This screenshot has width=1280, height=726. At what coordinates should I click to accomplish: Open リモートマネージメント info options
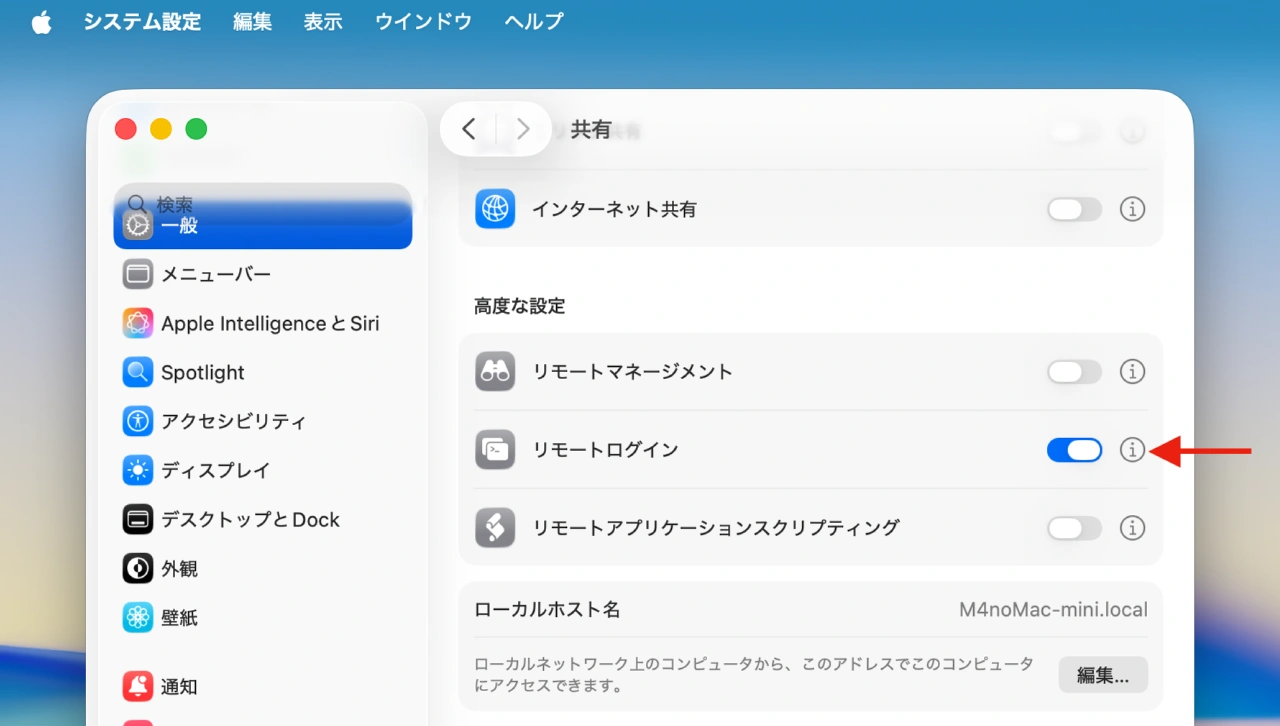(x=1132, y=371)
